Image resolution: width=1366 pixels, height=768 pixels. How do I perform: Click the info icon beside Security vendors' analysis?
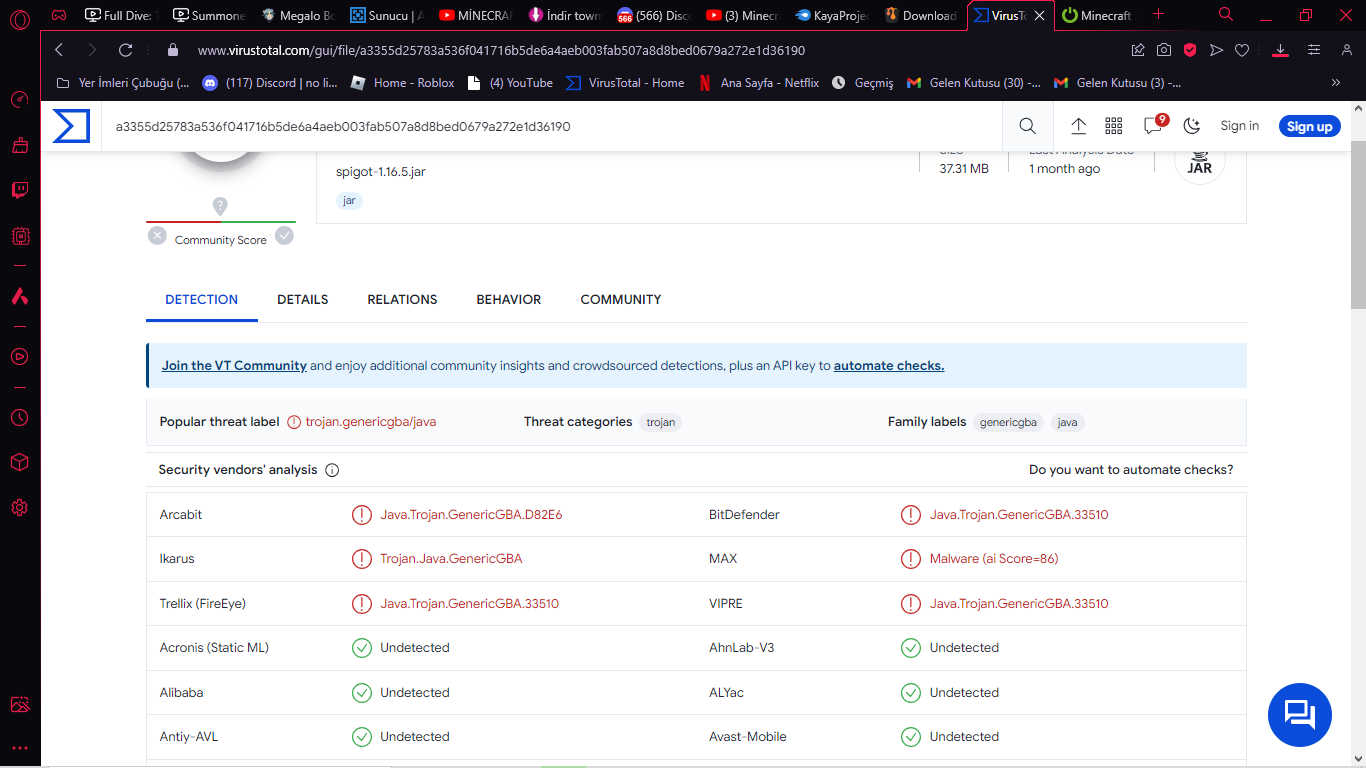[x=332, y=470]
